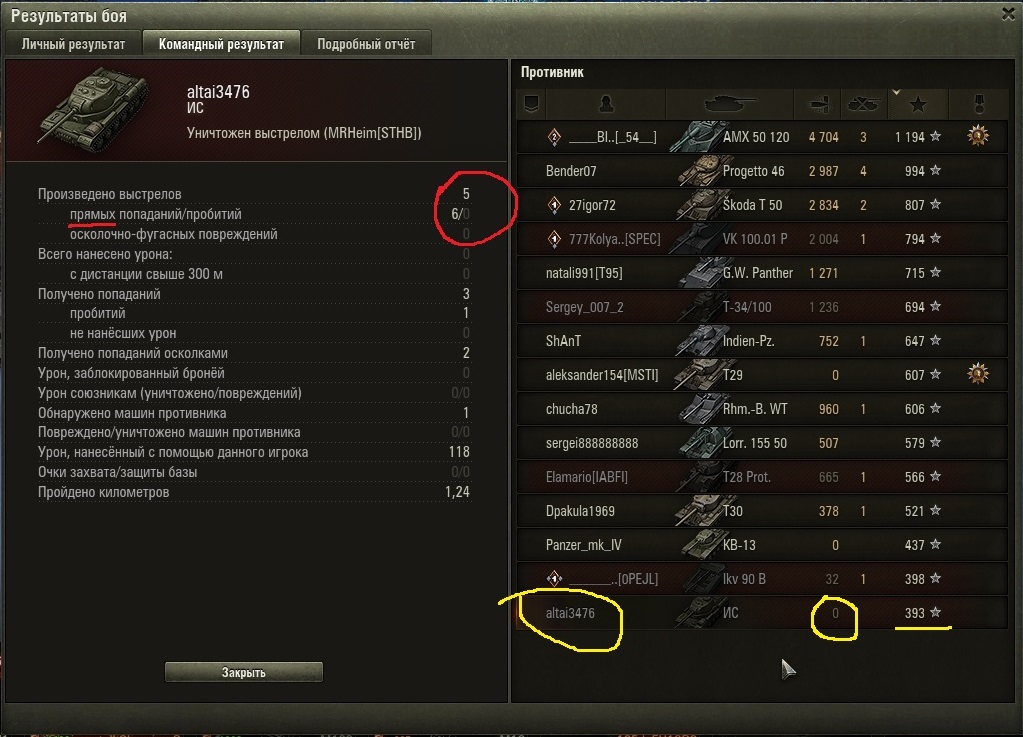Toggle sort arrow above experience column

[x=896, y=93]
